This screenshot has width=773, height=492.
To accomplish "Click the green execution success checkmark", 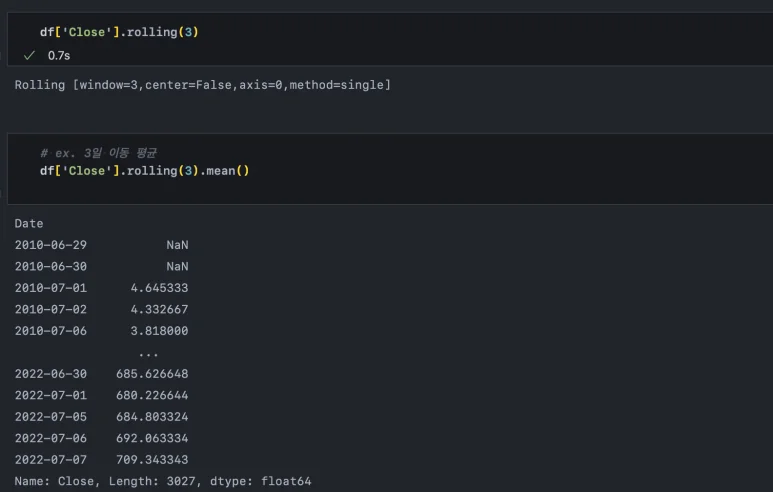I will pyautogui.click(x=29, y=55).
